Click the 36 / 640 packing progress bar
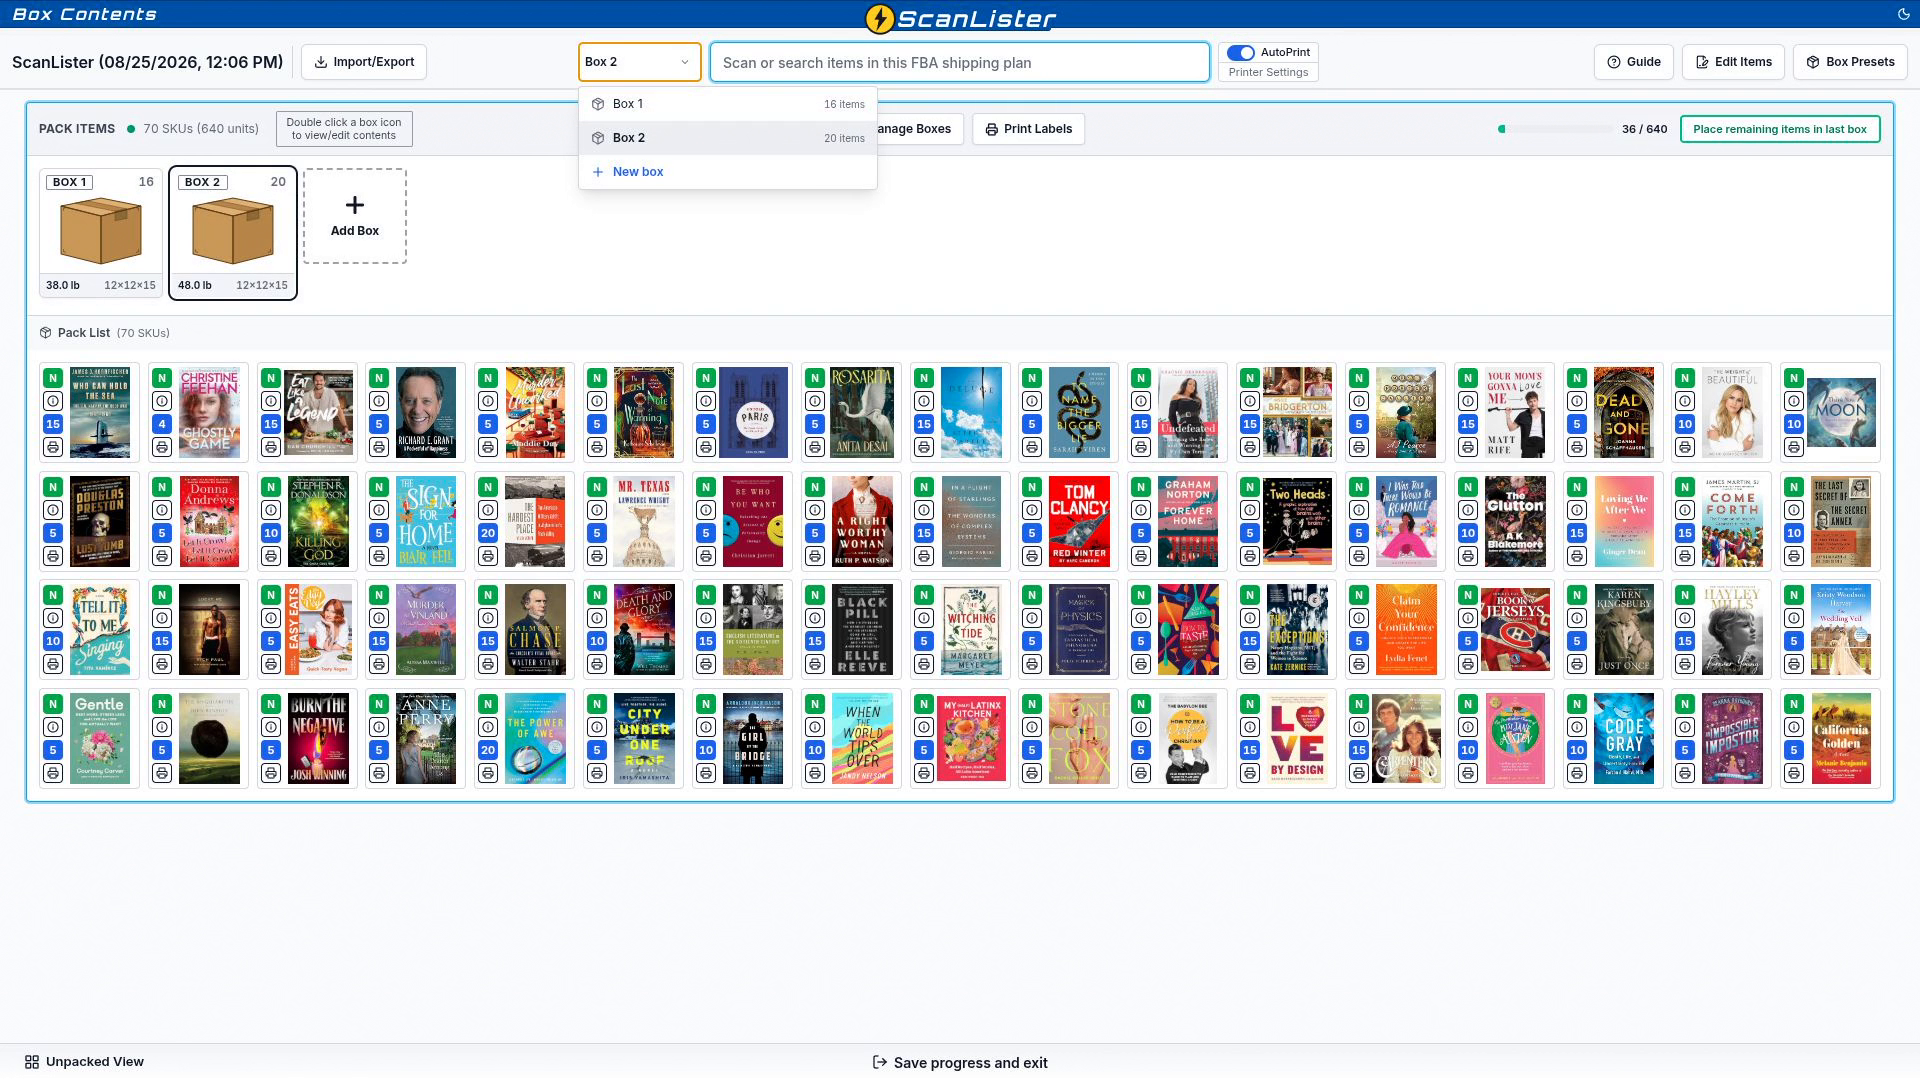Viewport: 1920px width, 1080px height. click(1556, 129)
